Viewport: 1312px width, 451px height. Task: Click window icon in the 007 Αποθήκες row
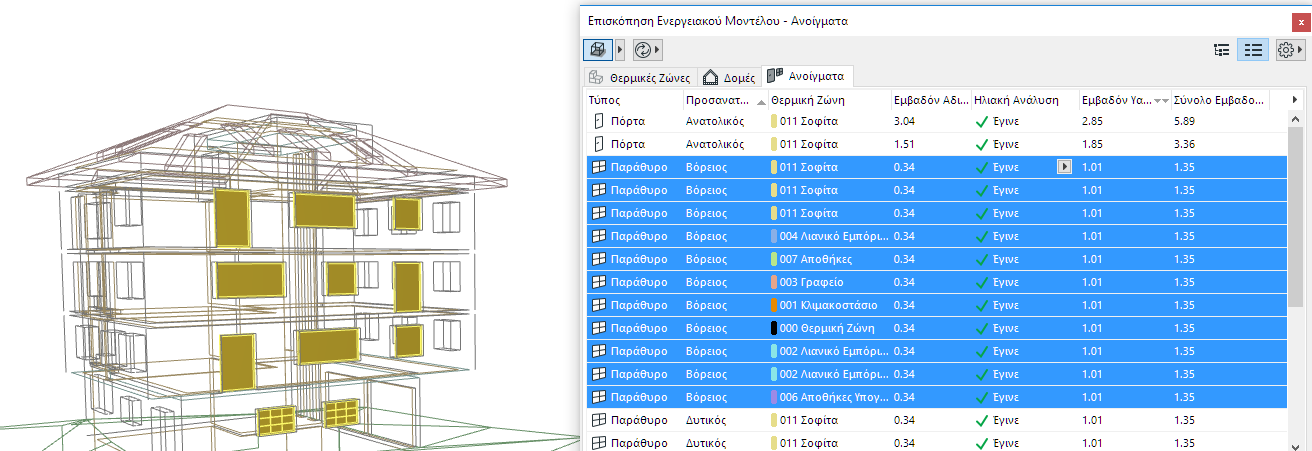tap(599, 259)
